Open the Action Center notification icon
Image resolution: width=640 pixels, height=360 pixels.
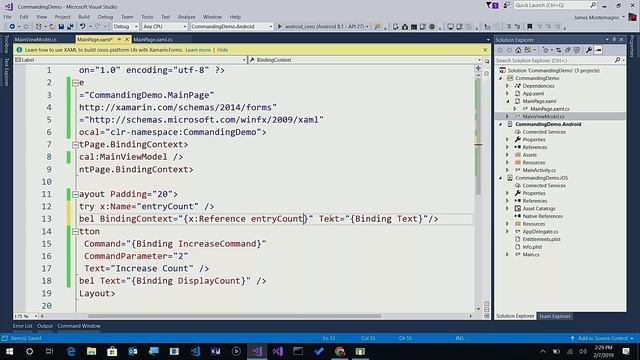[626, 351]
